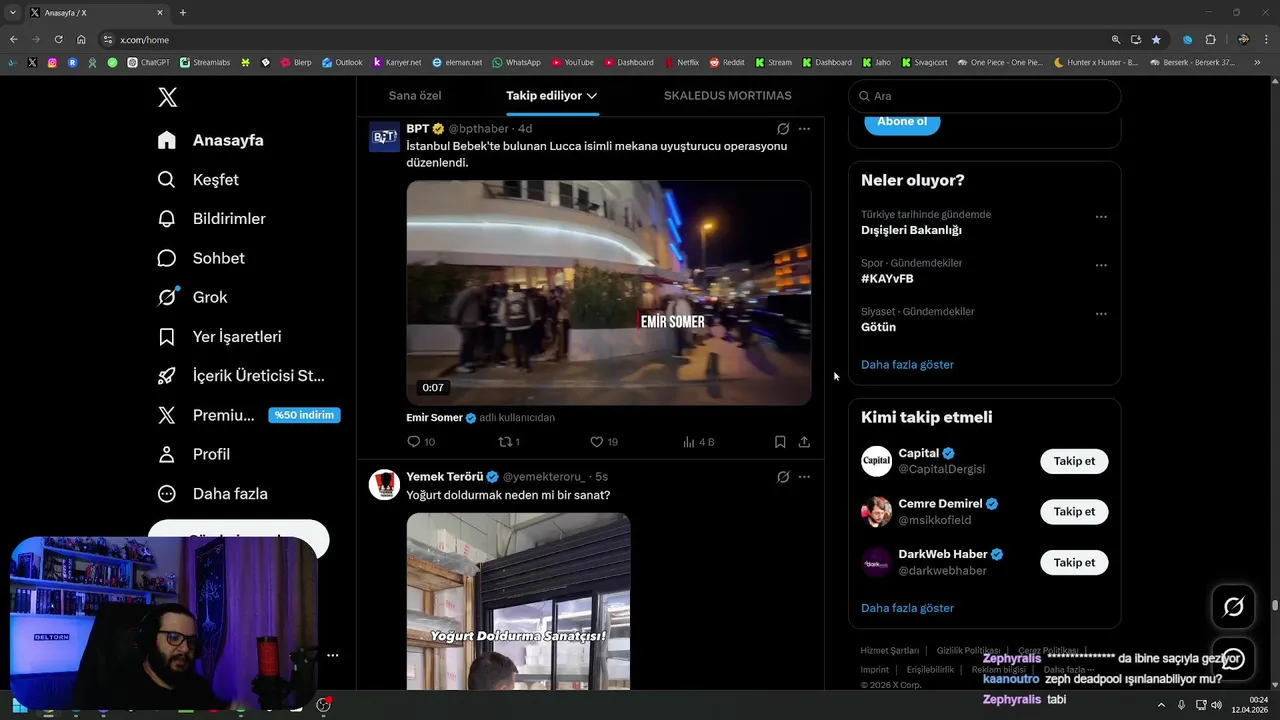Click Daha fazla göster under follow suggestions

907,608
